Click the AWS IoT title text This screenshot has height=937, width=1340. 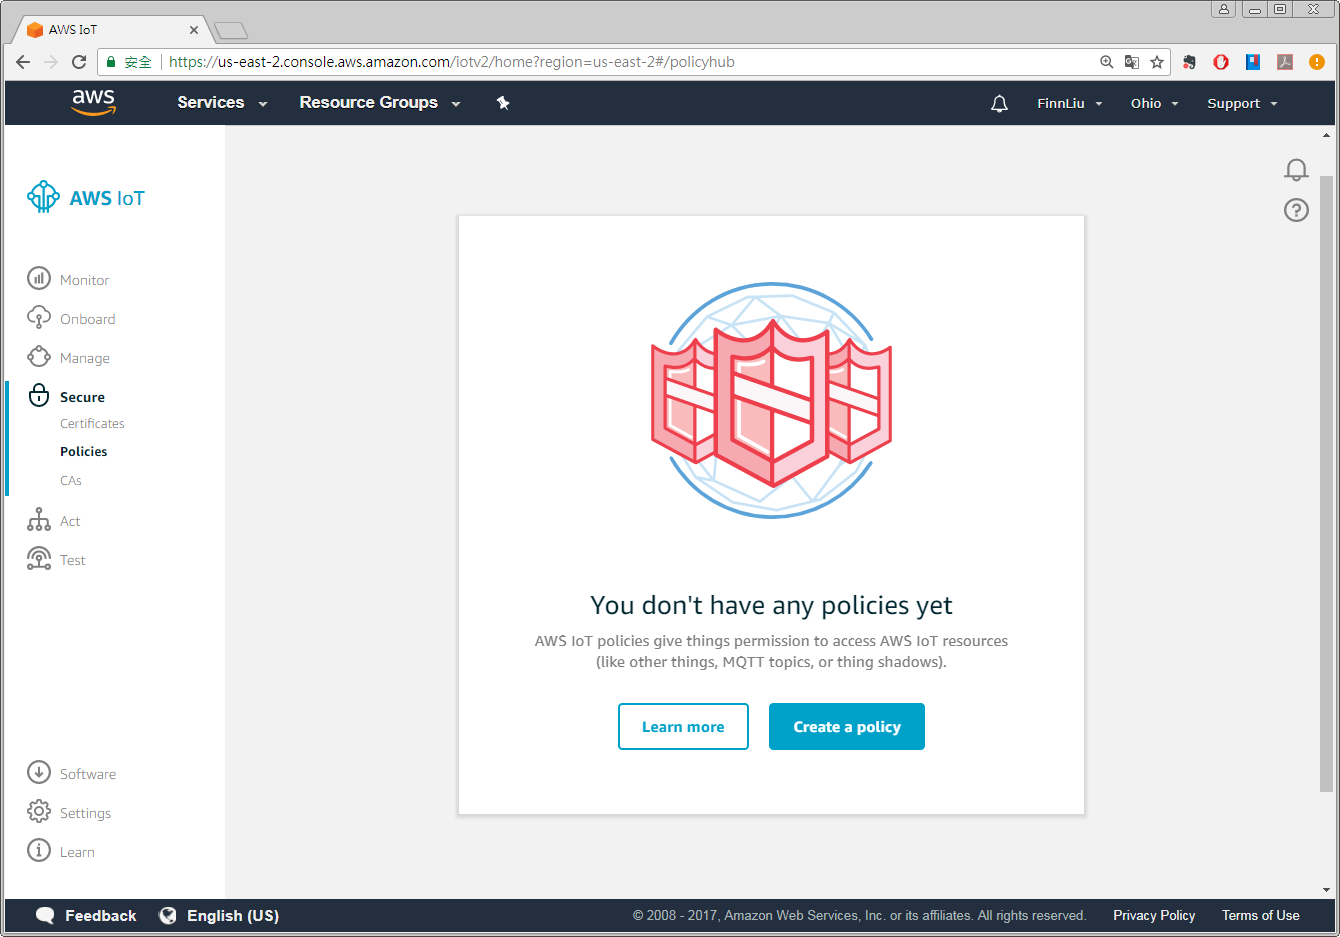107,198
